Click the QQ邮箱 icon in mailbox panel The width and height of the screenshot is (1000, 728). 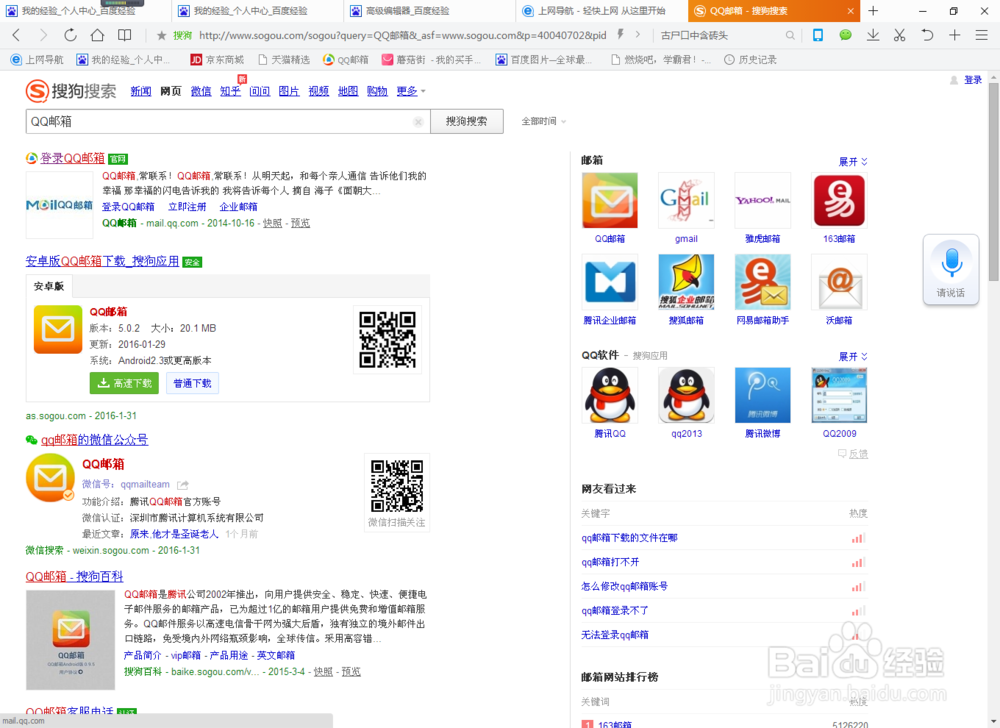click(x=610, y=200)
